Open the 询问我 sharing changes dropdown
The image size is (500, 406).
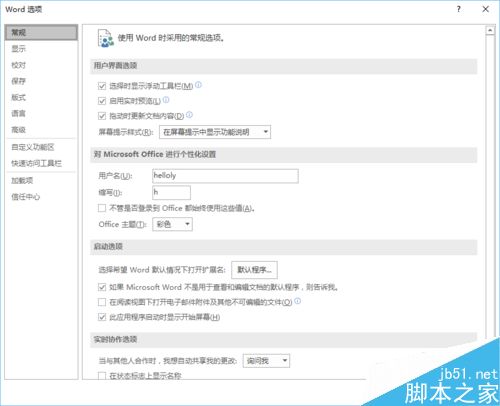(x=266, y=361)
